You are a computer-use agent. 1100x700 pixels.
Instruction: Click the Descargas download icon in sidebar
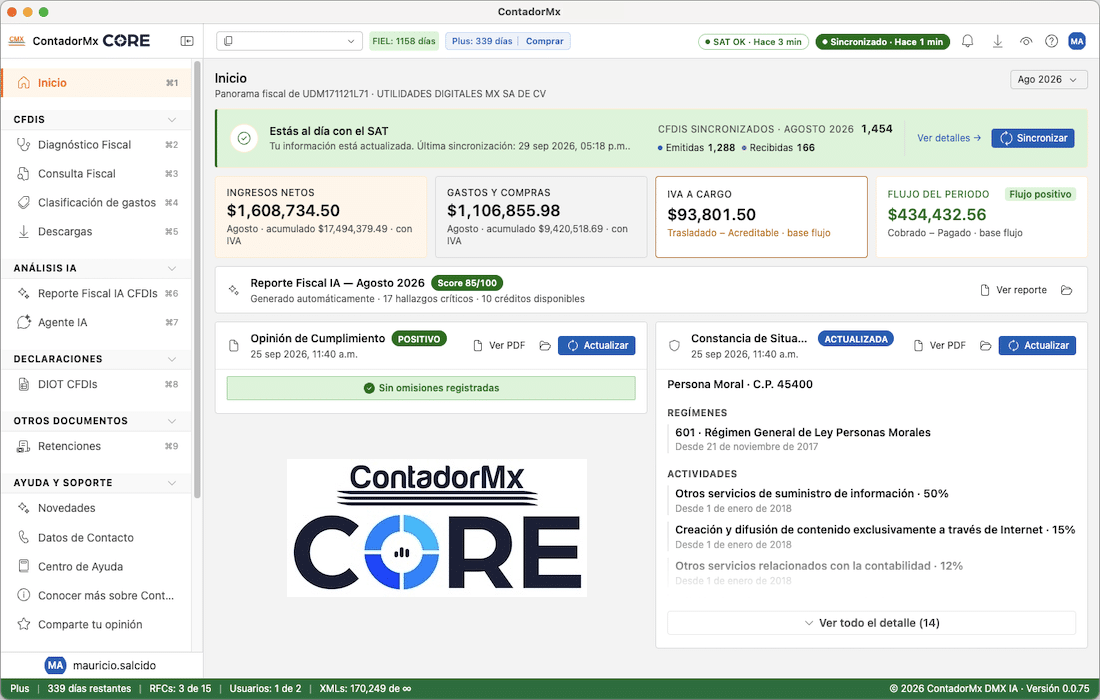pyautogui.click(x=24, y=231)
